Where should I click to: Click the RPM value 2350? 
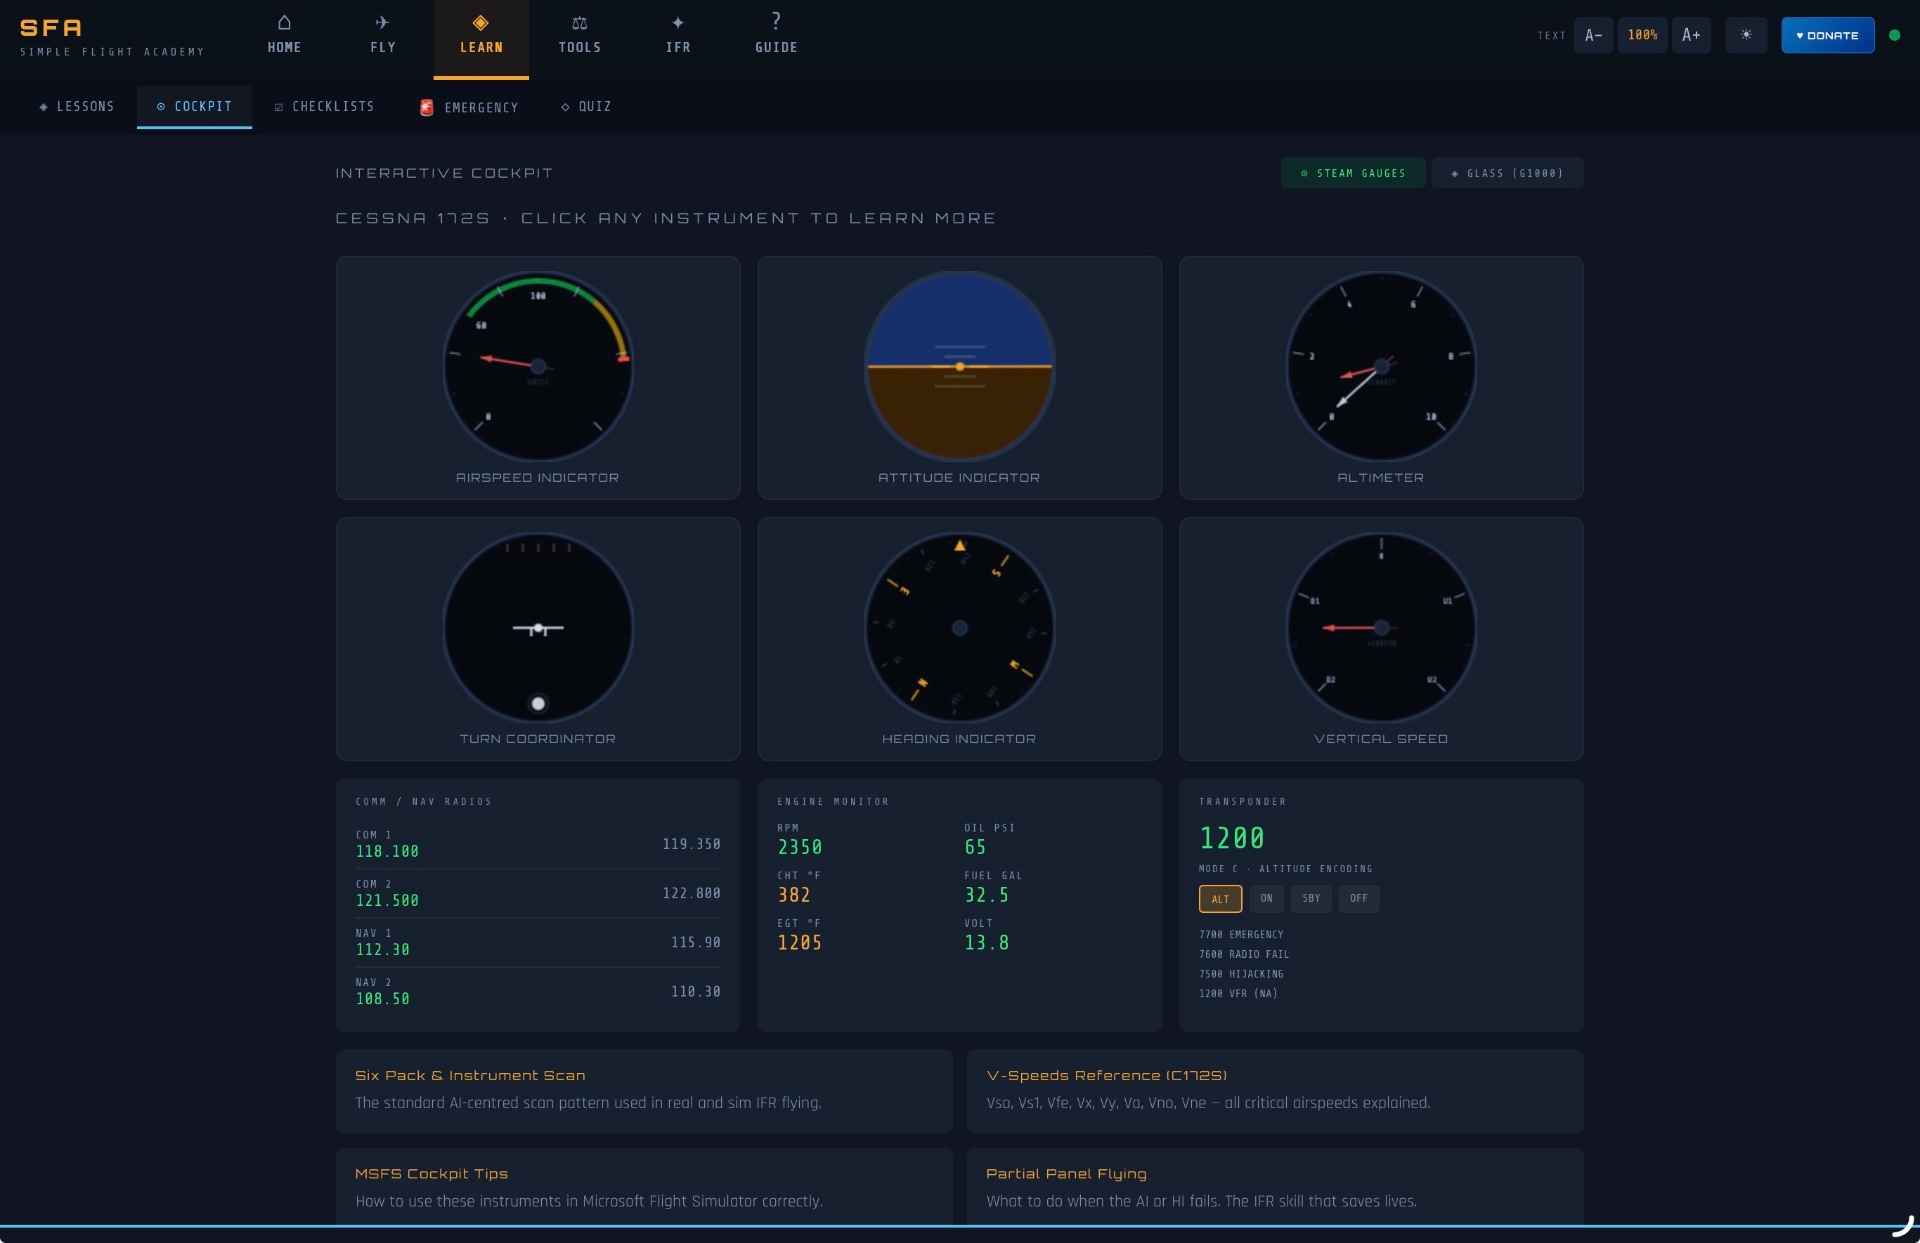click(800, 847)
